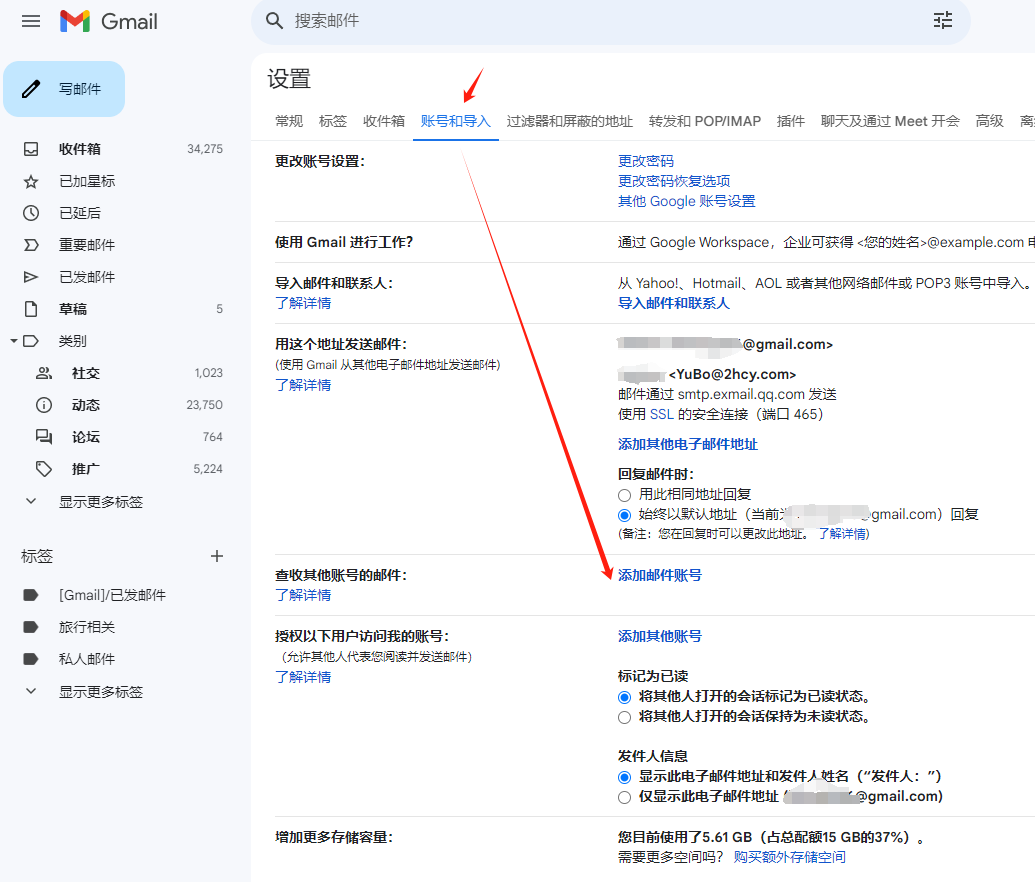The image size is (1035, 882).
Task: Click the Sent arrow icon
Action: [x=31, y=277]
